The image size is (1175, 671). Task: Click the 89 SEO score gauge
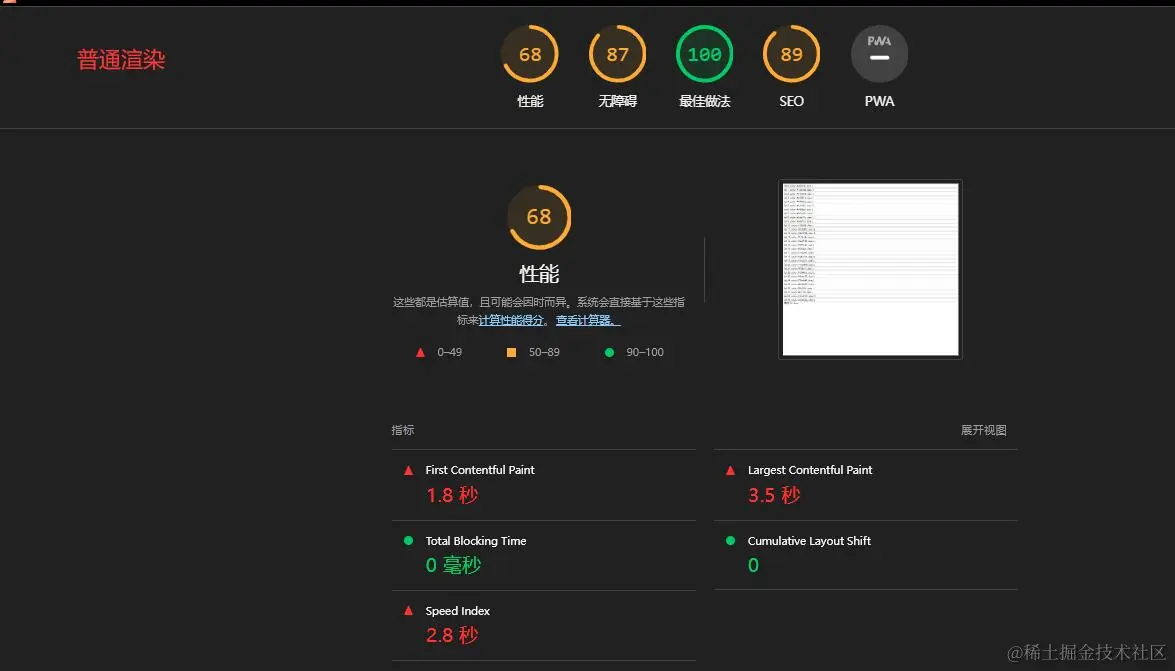click(x=791, y=54)
